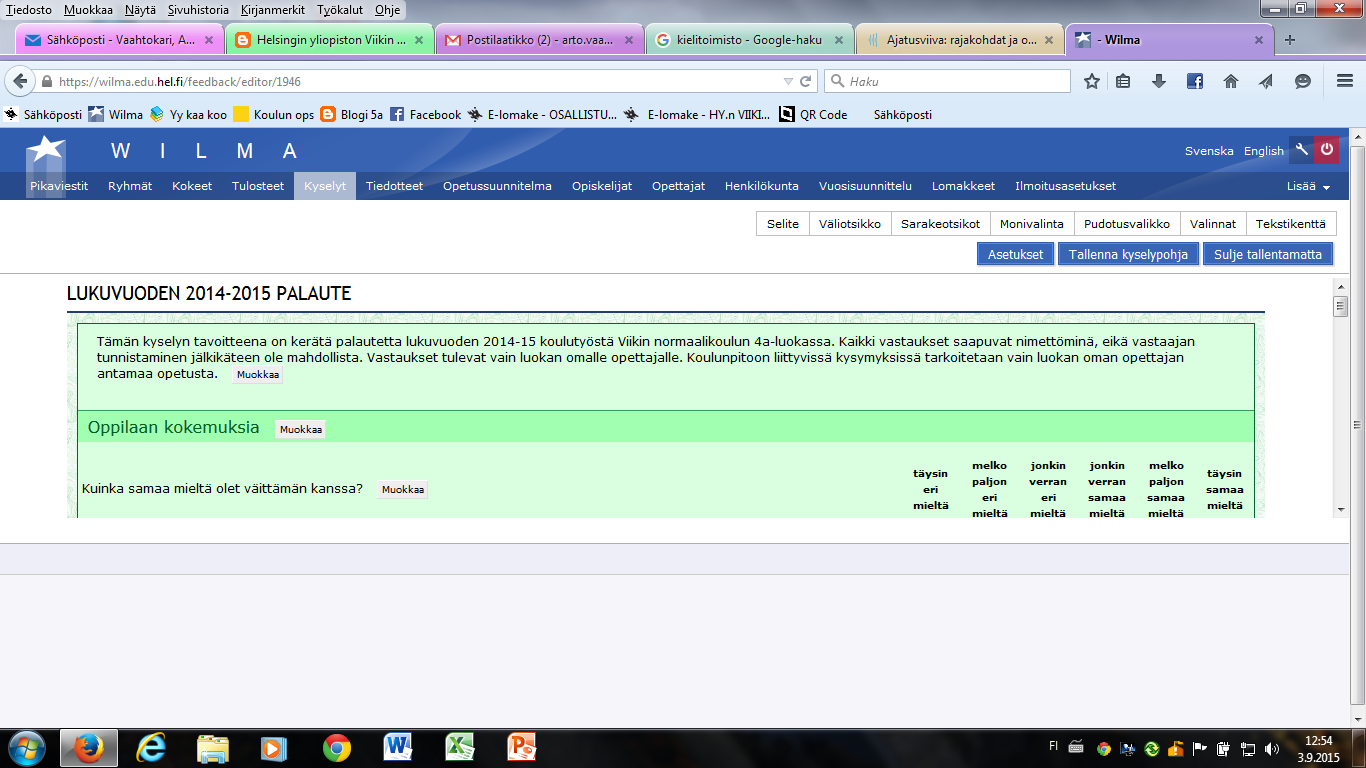
Task: Launch Google Chrome from taskbar
Action: click(x=337, y=748)
